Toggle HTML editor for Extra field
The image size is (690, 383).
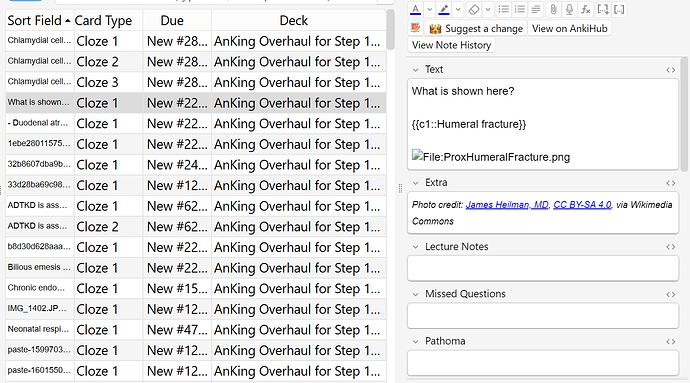pyautogui.click(x=670, y=183)
